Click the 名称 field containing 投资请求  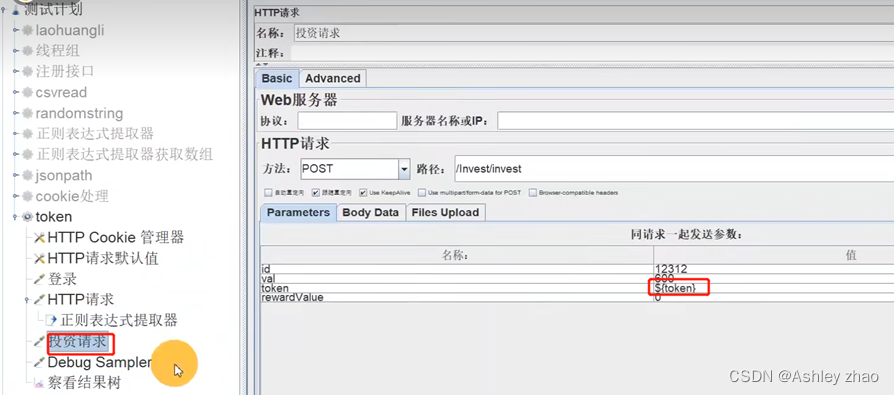(593, 33)
